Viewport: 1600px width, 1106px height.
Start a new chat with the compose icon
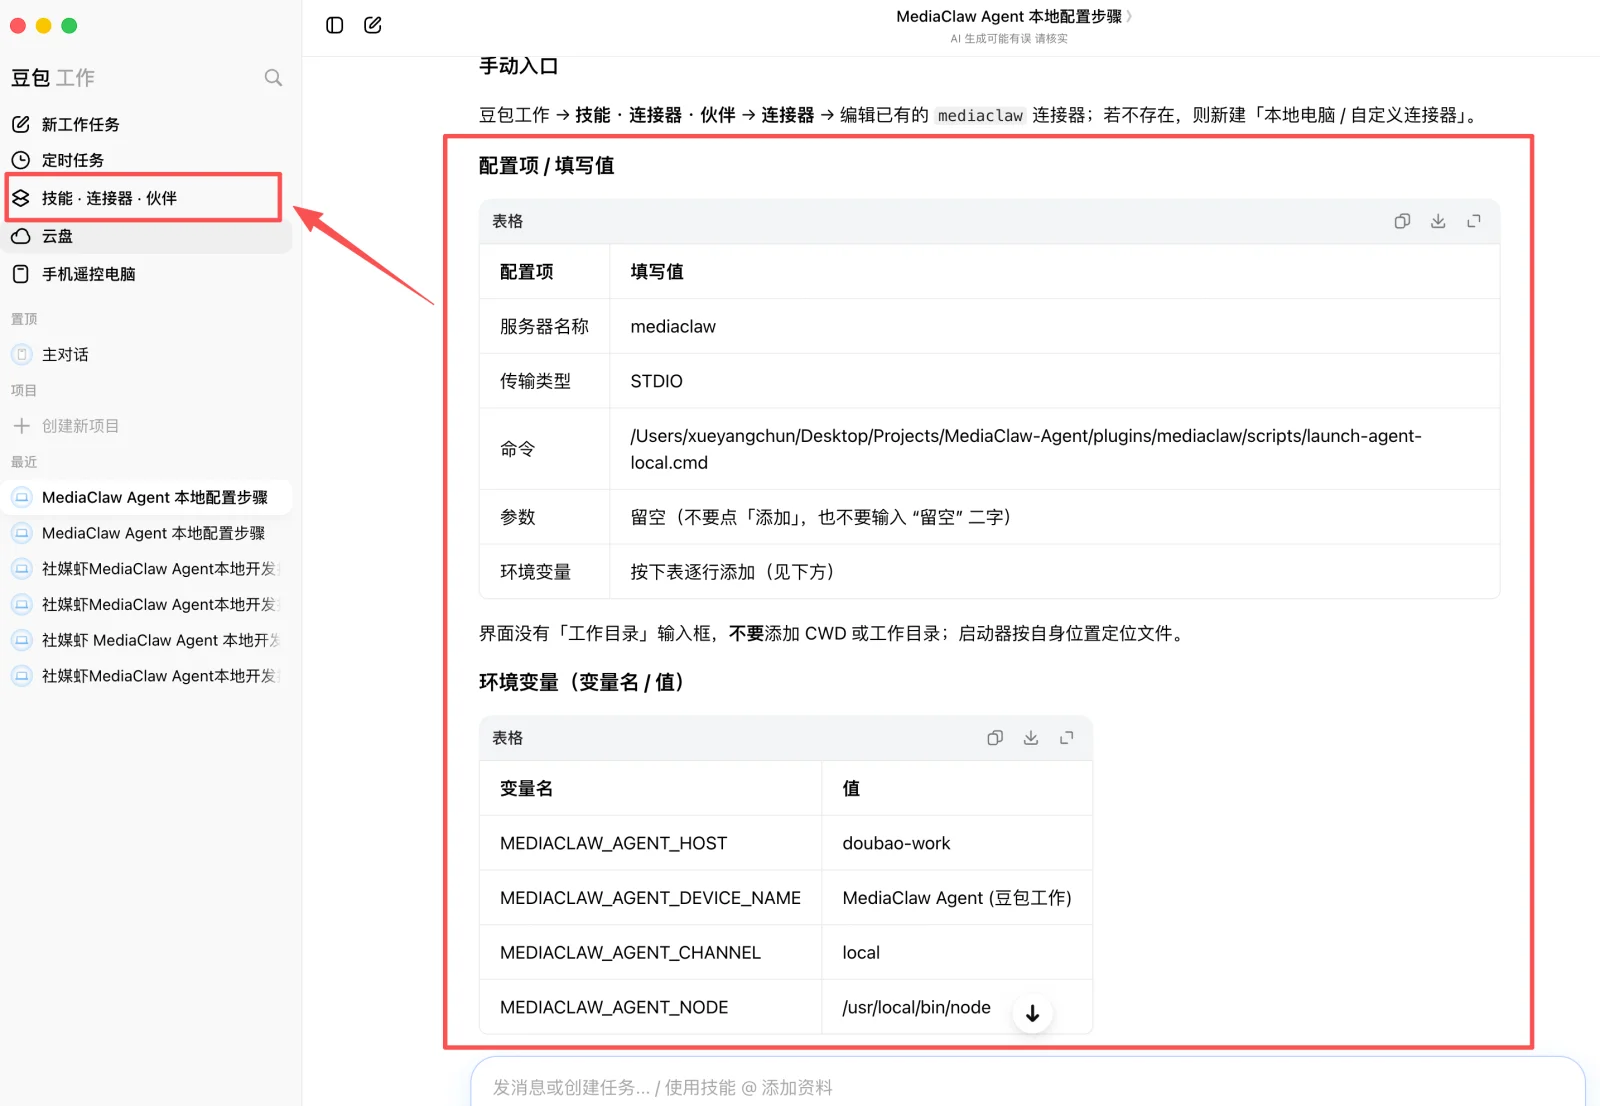pos(373,25)
